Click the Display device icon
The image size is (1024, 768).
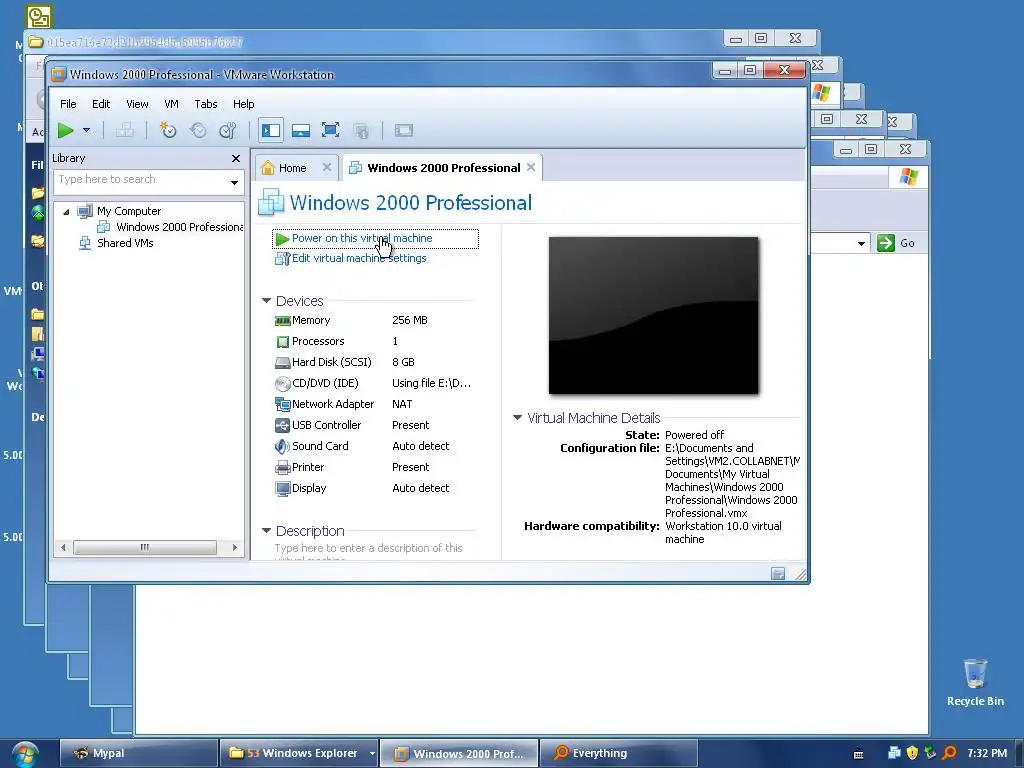pos(283,488)
